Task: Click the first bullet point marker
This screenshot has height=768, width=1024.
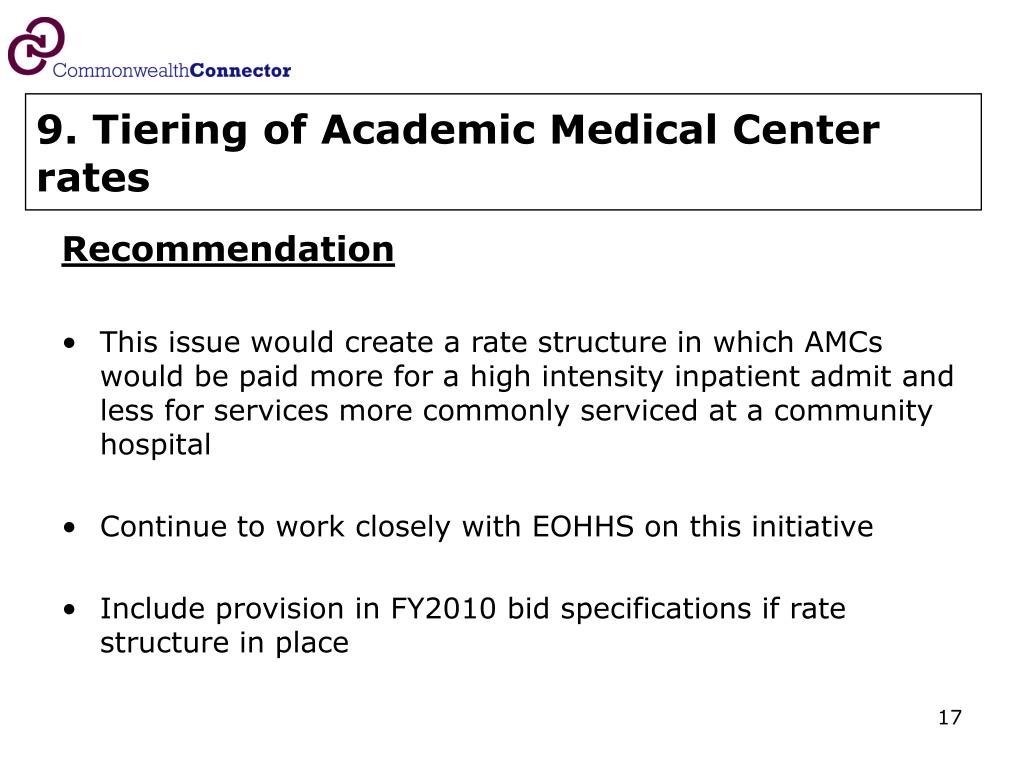Action: 70,344
